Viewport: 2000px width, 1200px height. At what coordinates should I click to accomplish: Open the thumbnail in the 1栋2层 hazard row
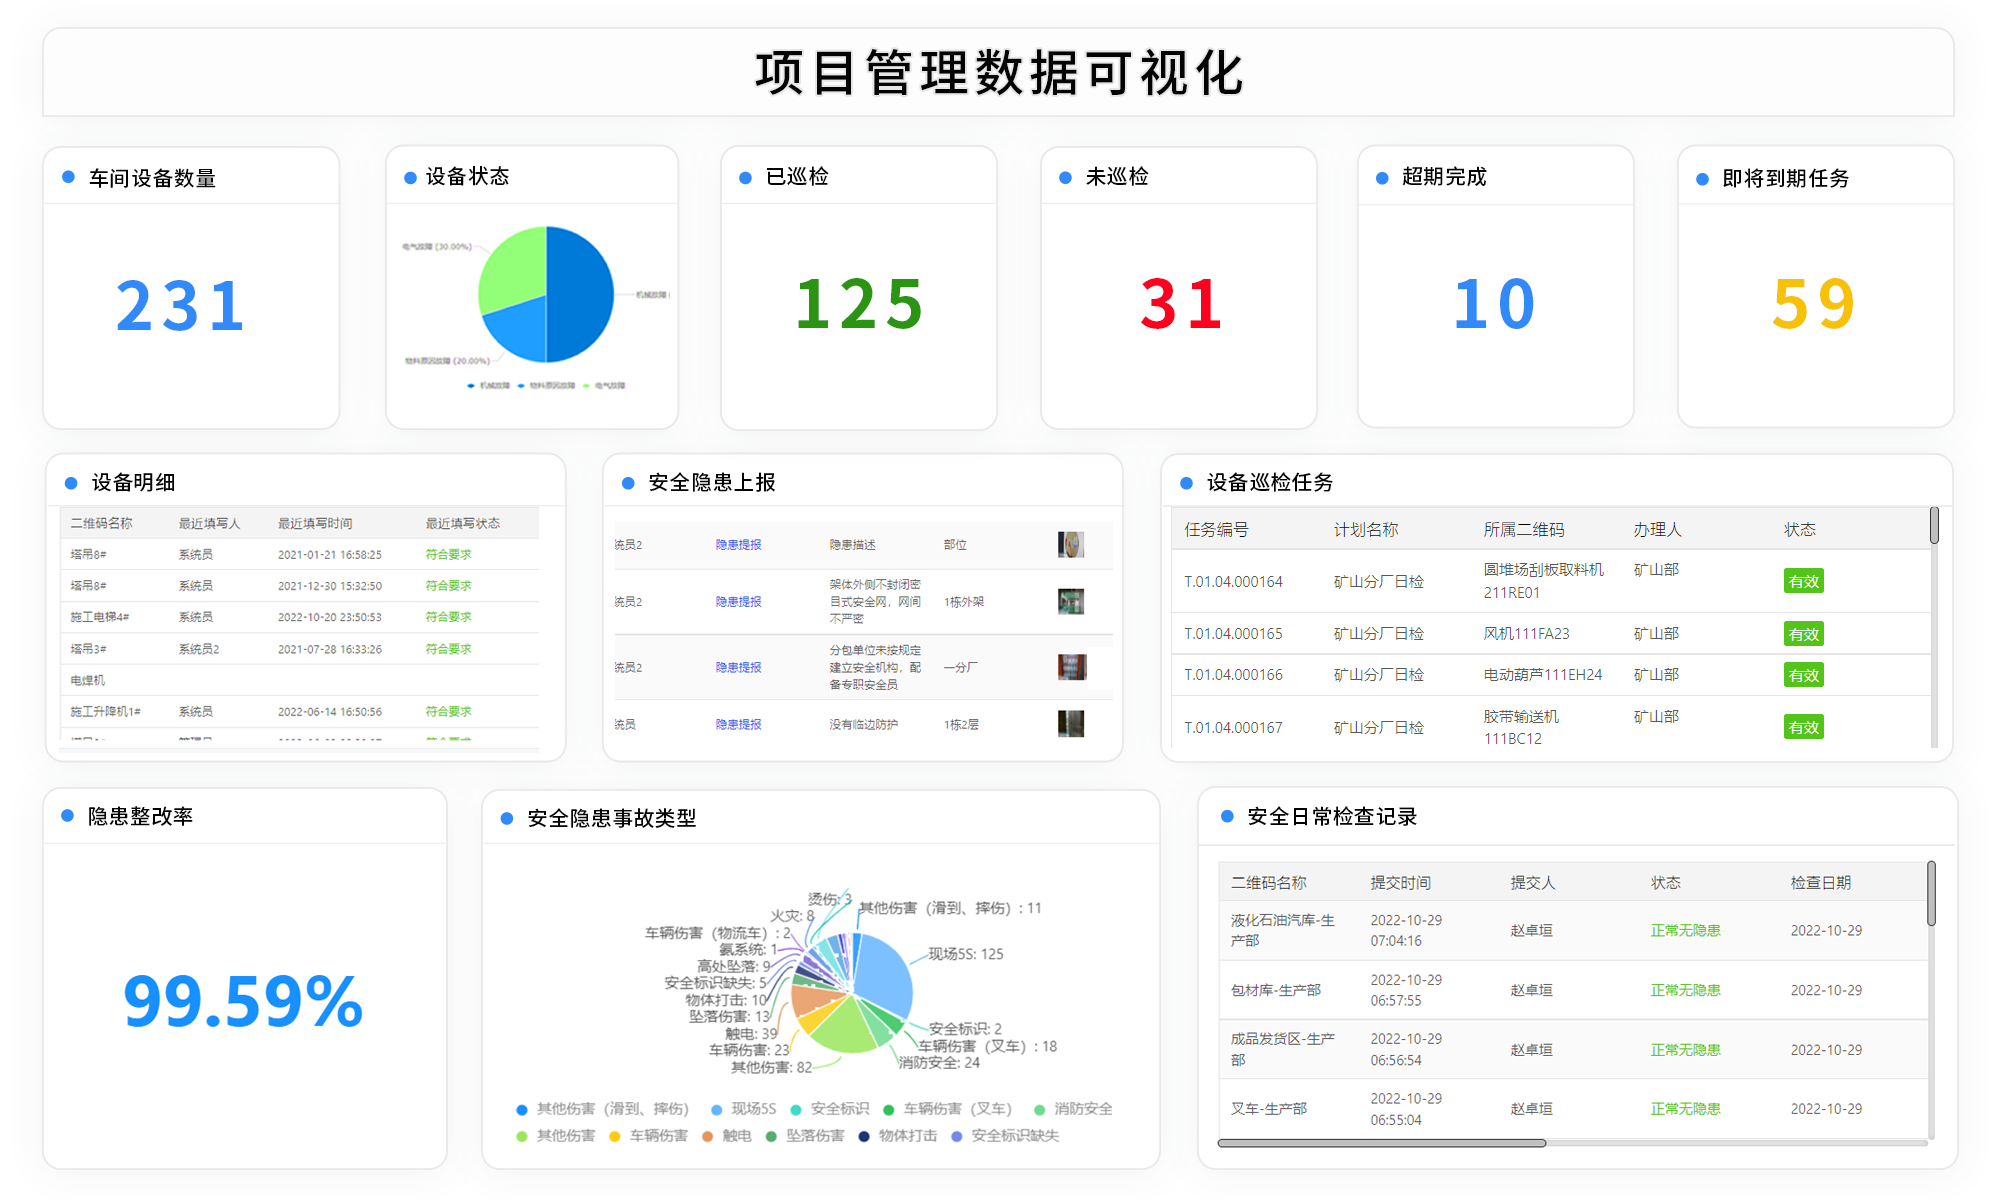point(1070,724)
